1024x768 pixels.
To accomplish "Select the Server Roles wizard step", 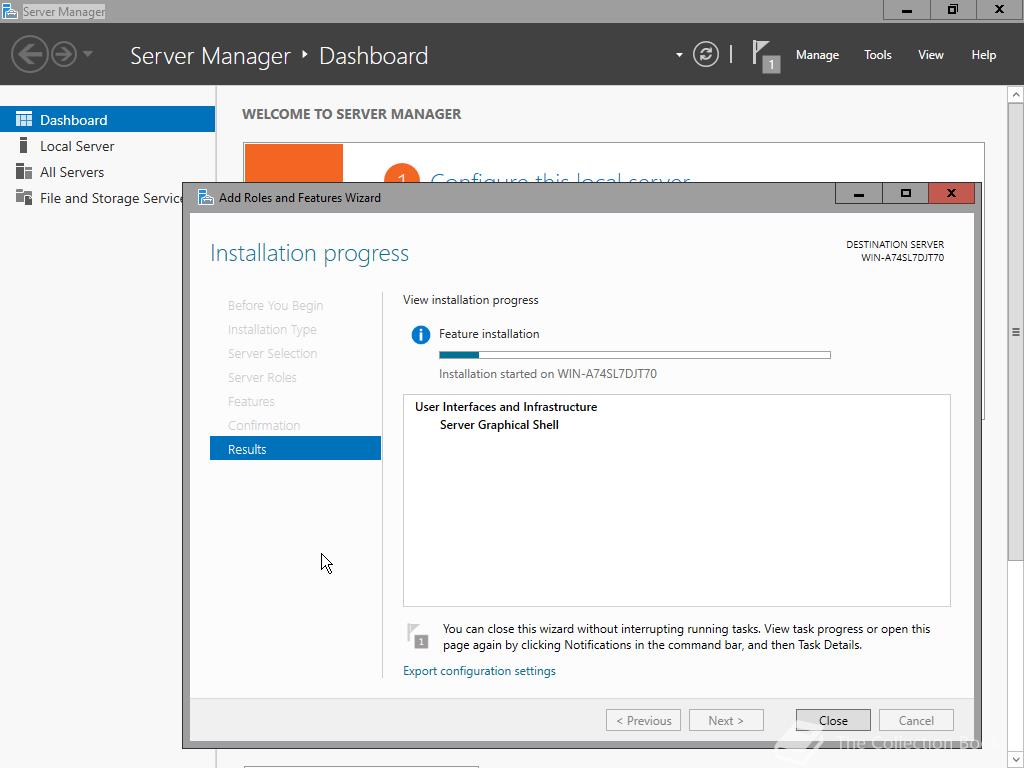I will tap(262, 377).
